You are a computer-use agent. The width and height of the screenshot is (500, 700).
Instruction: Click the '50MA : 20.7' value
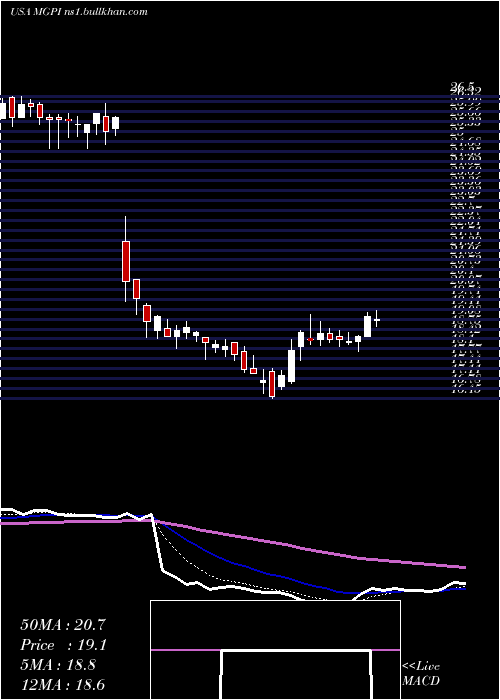coord(63,625)
